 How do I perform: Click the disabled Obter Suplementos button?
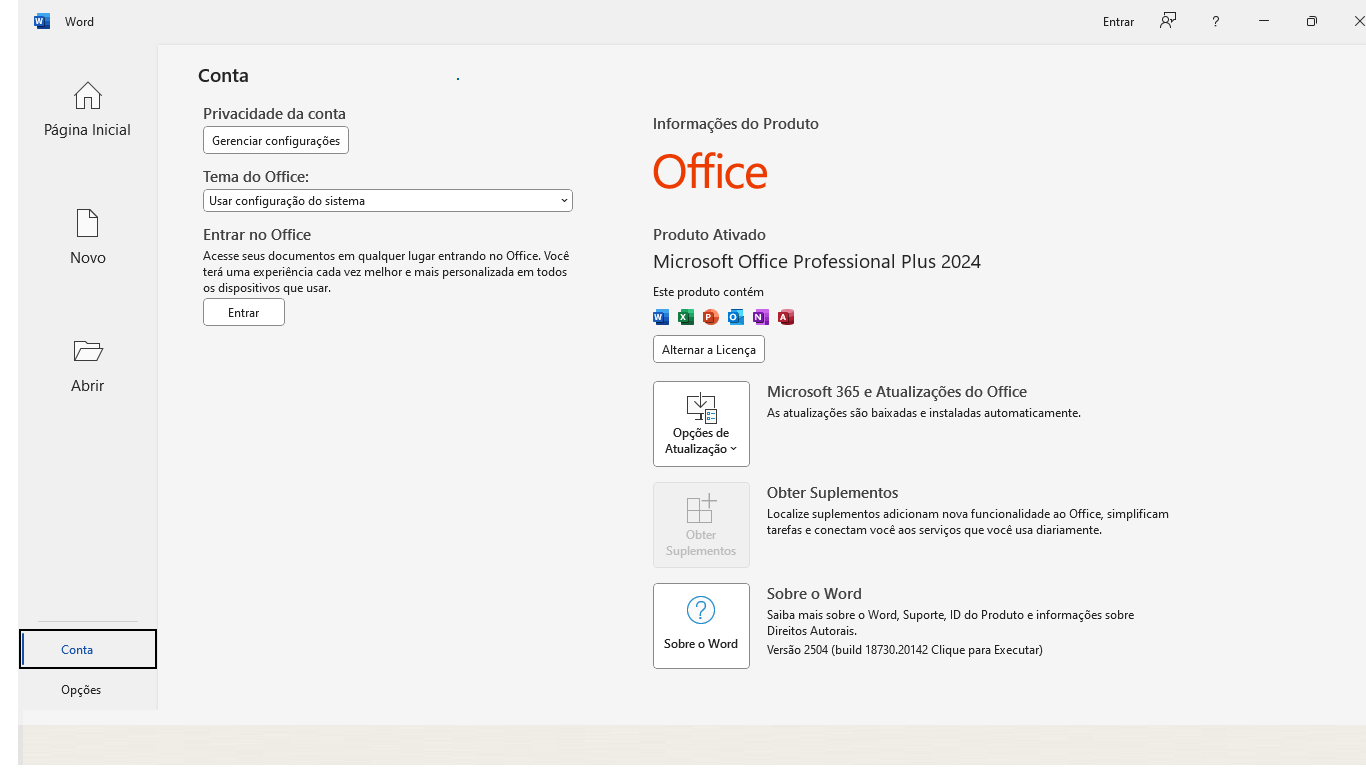[701, 525]
